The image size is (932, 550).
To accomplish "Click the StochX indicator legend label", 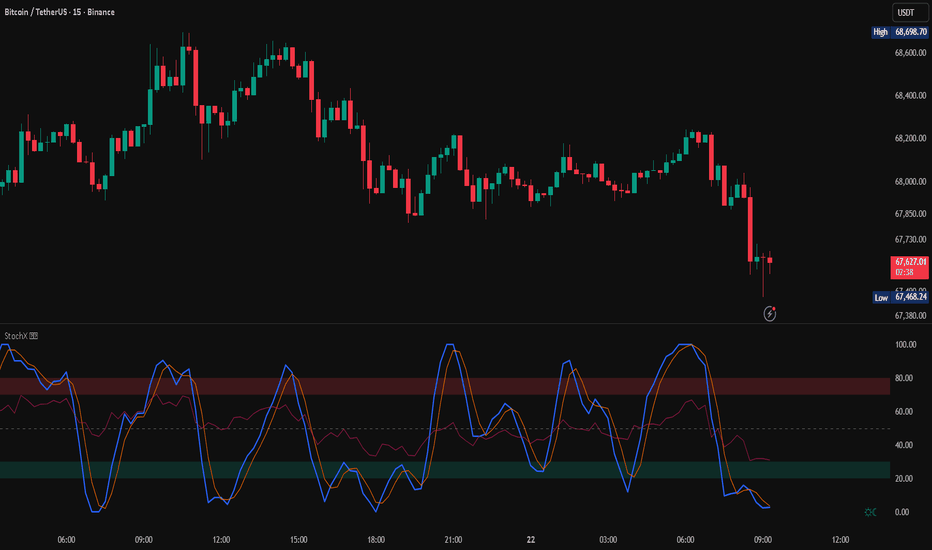I will tap(15, 336).
